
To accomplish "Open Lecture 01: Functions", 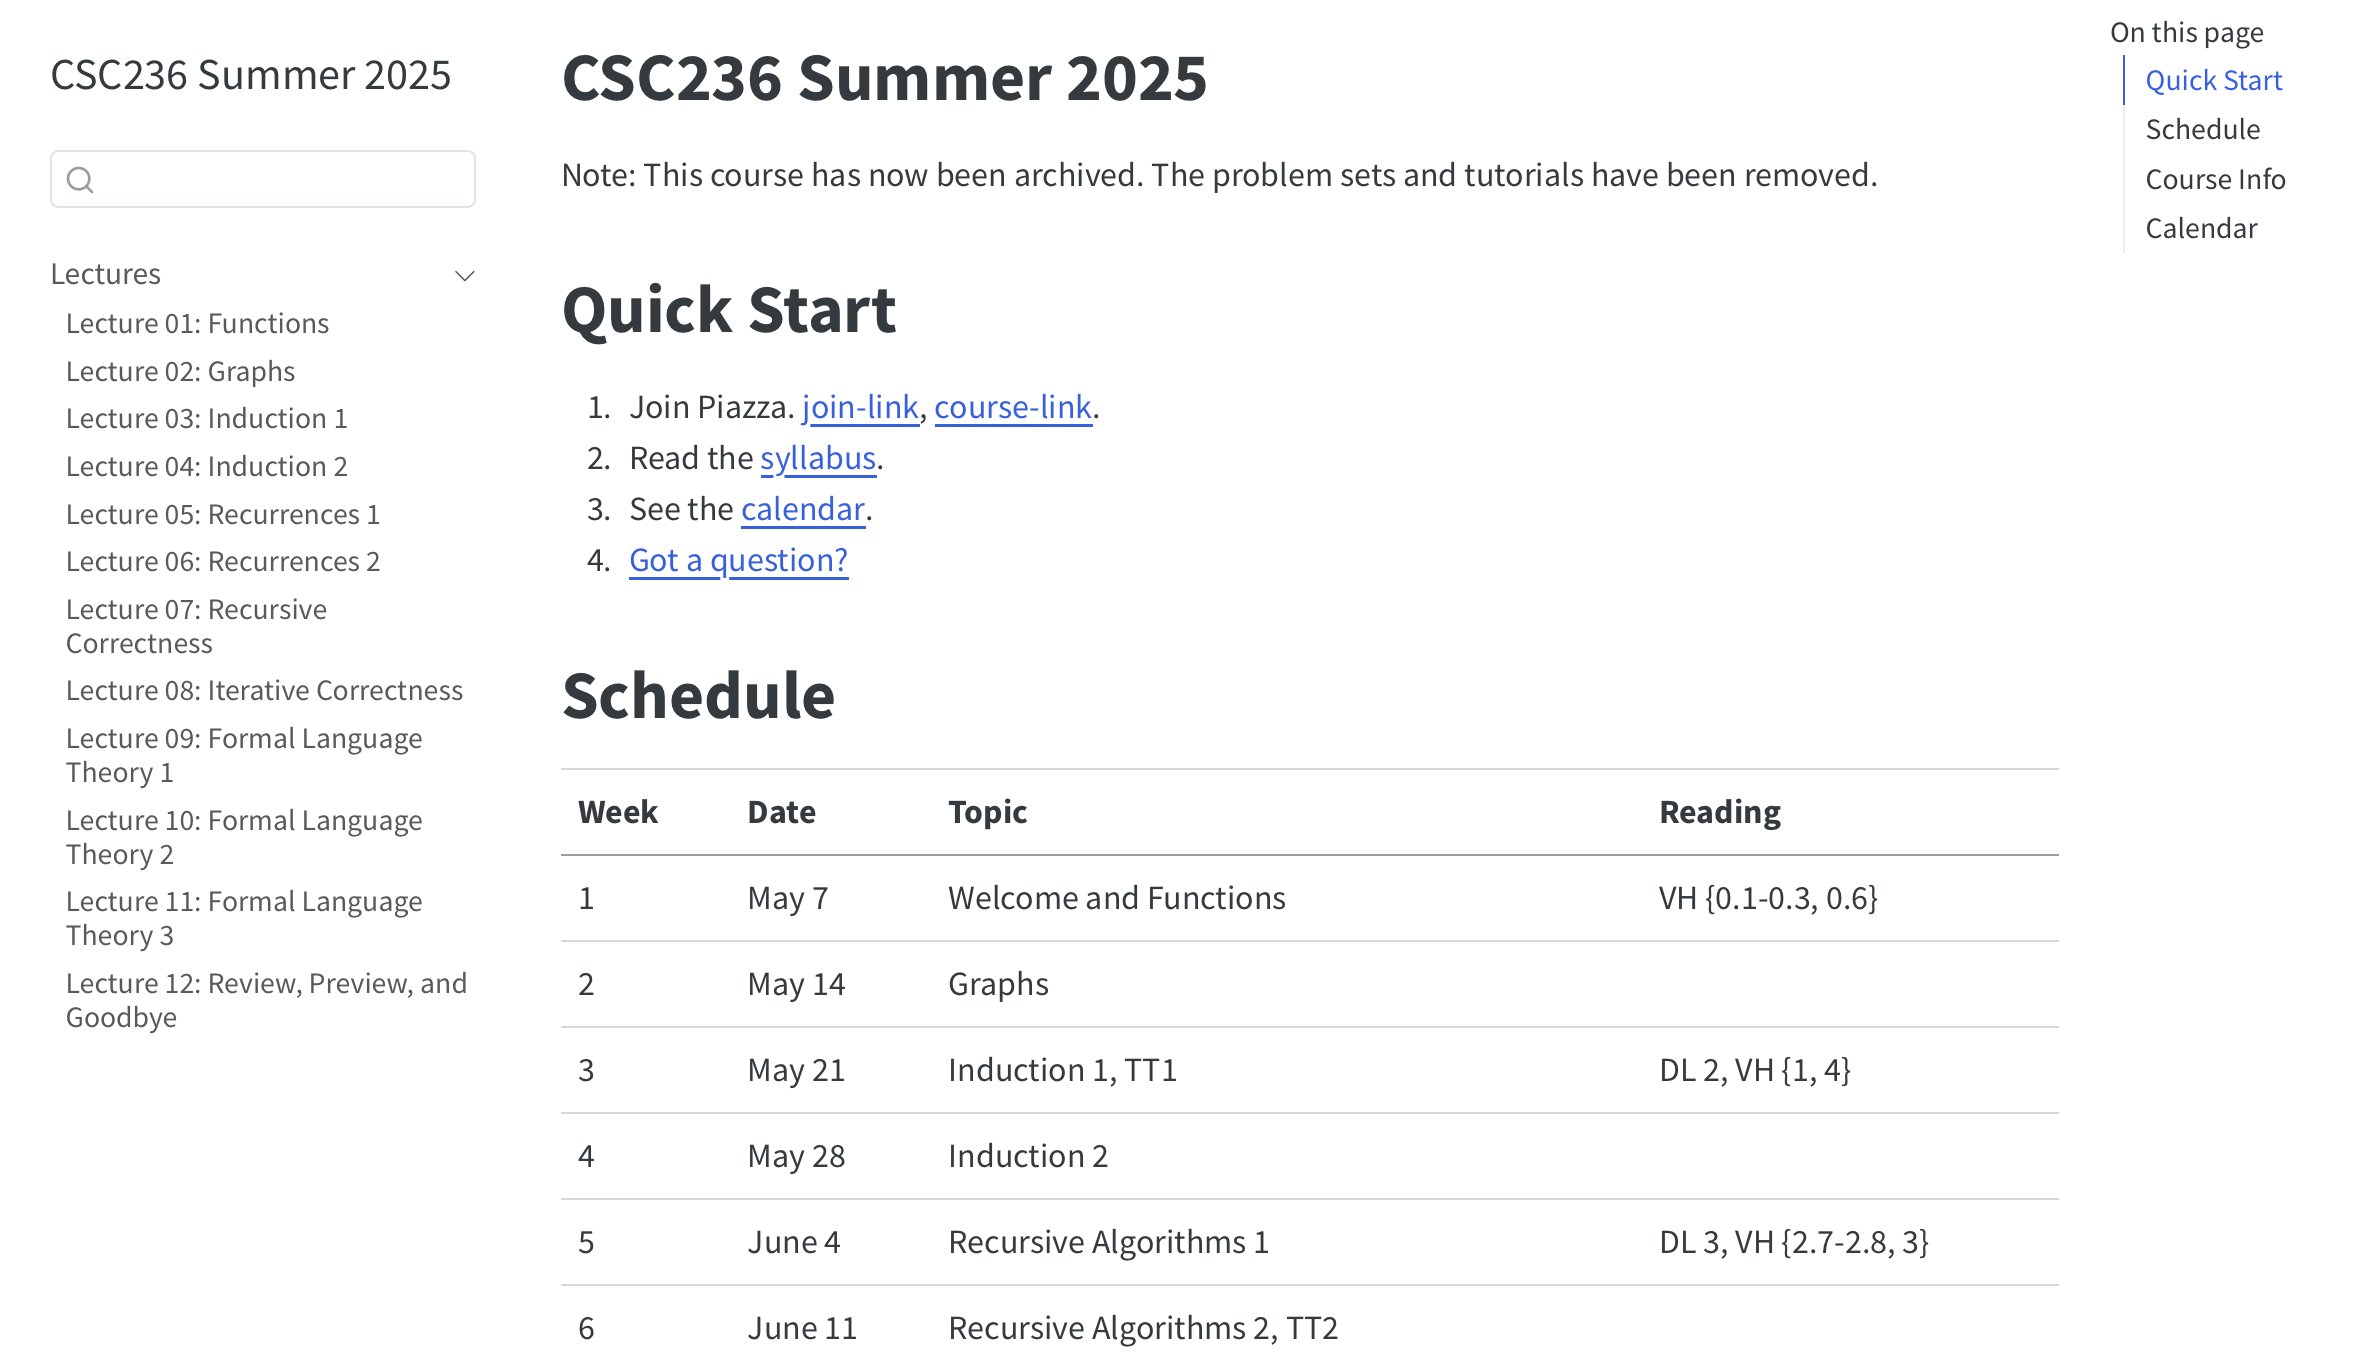I will (x=197, y=324).
